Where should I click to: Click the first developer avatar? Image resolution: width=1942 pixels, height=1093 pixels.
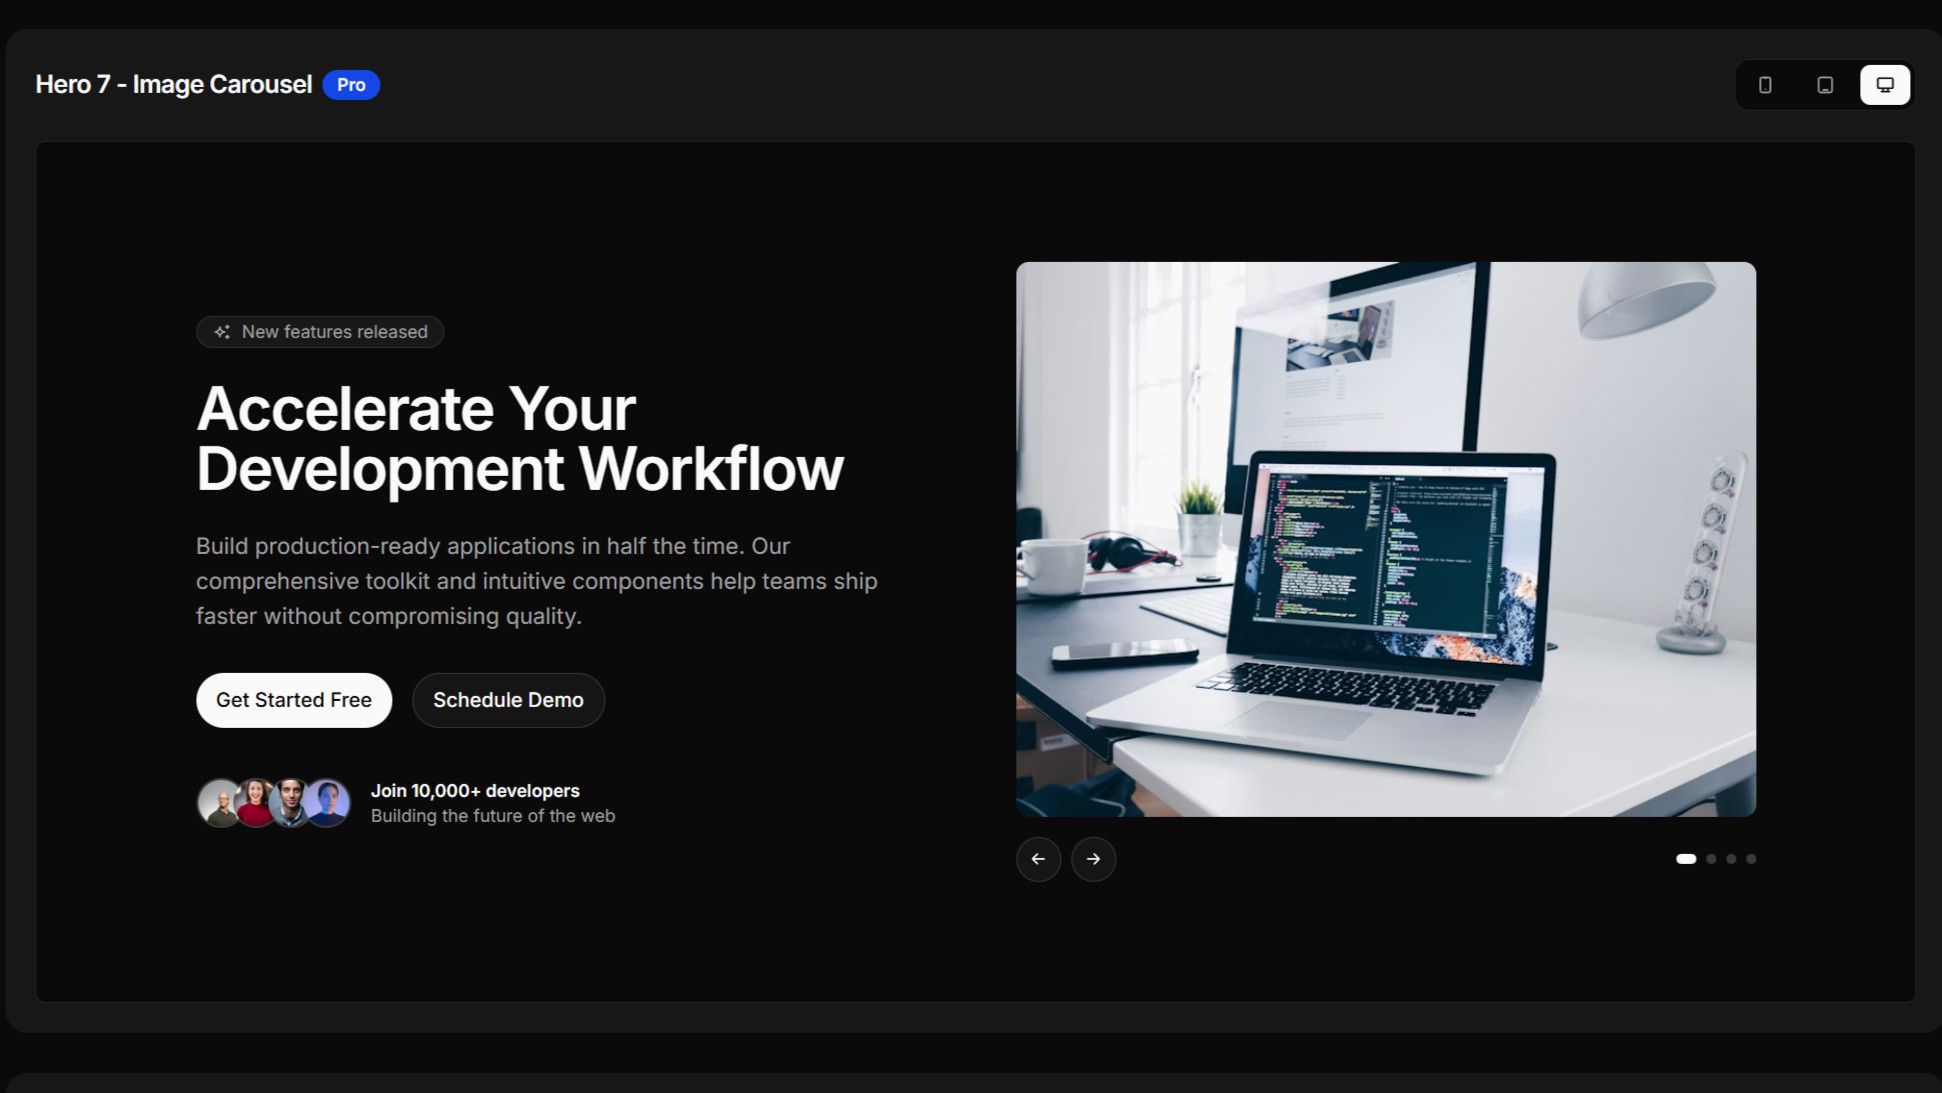pos(216,803)
